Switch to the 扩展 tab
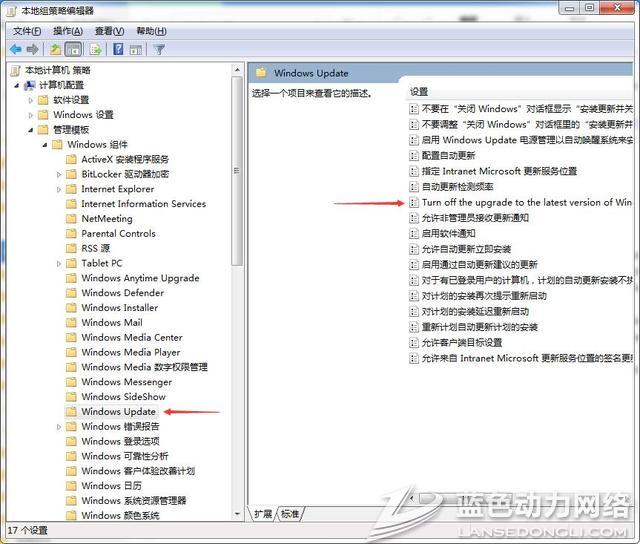Viewport: 640px width, 544px height. (263, 513)
